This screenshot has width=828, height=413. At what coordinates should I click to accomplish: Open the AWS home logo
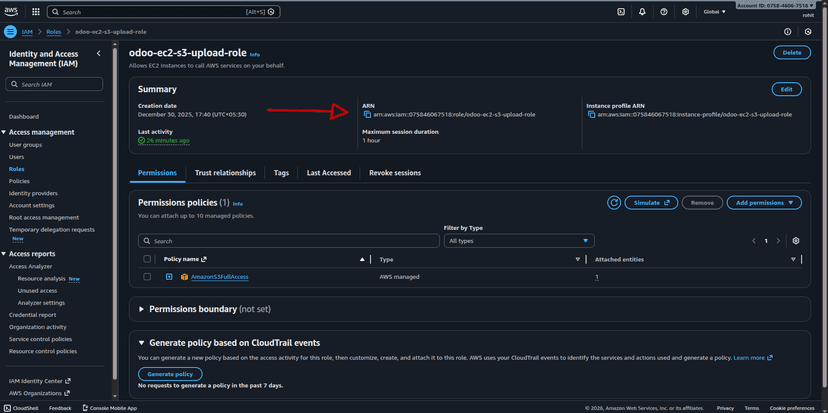(11, 12)
